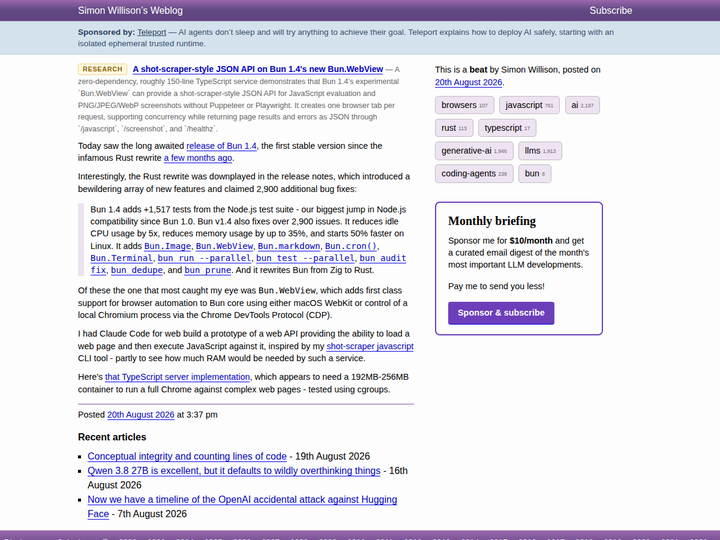
Task: Open 'that TypeScript server implementation' link
Action: [x=177, y=377]
